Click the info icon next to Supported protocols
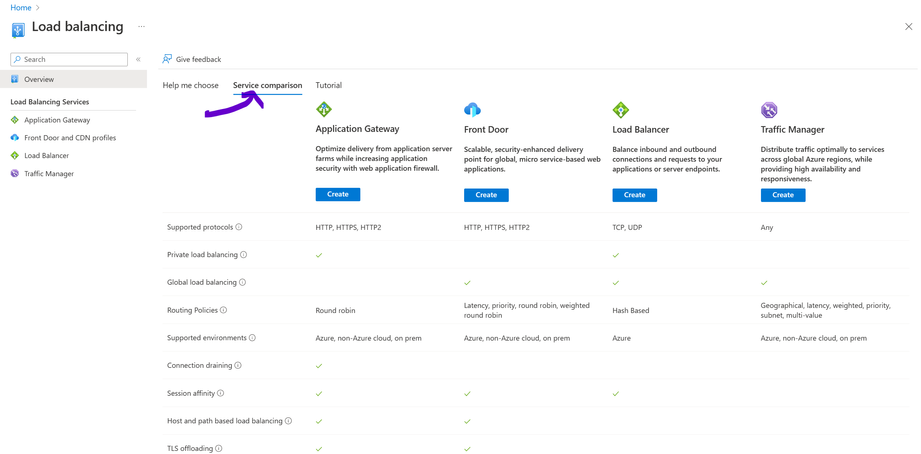 pyautogui.click(x=239, y=227)
